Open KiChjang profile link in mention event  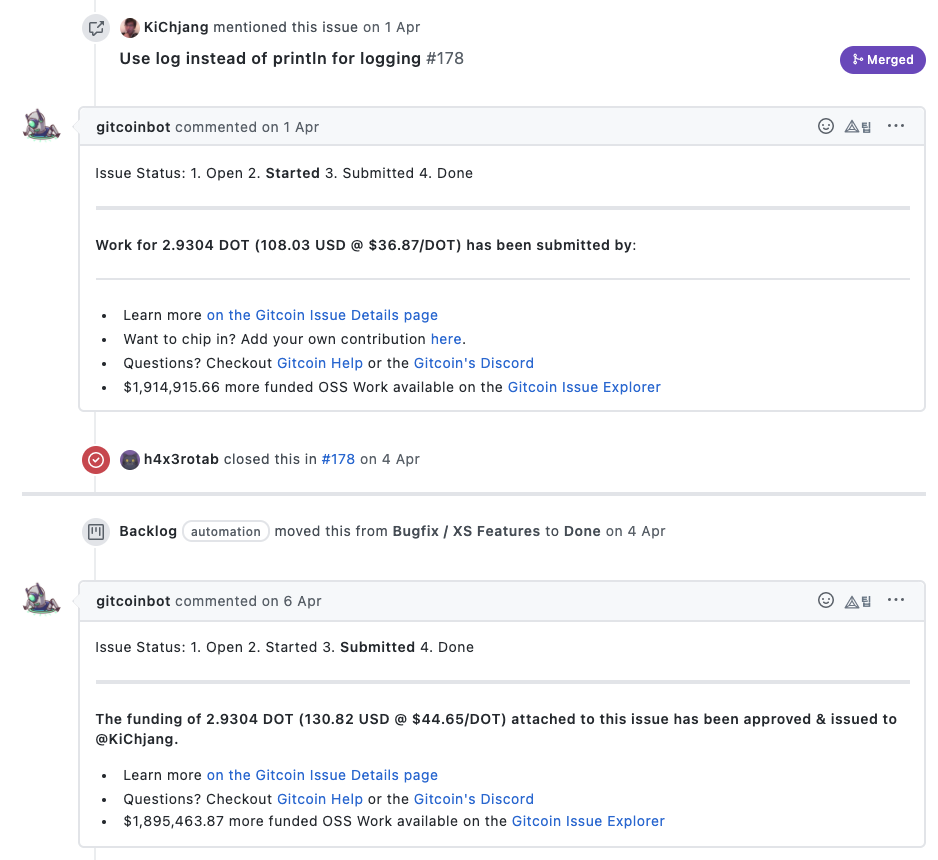[x=176, y=28]
